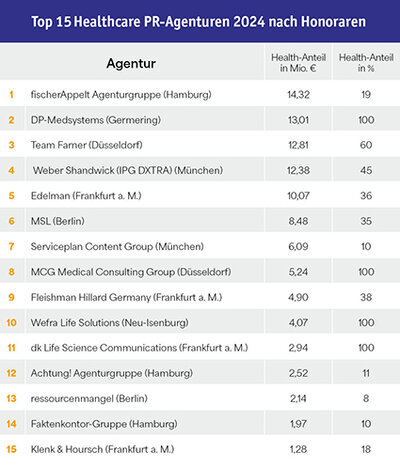Click the table title mentioning Healthcare PR-Agenturen 2024

(198, 22)
